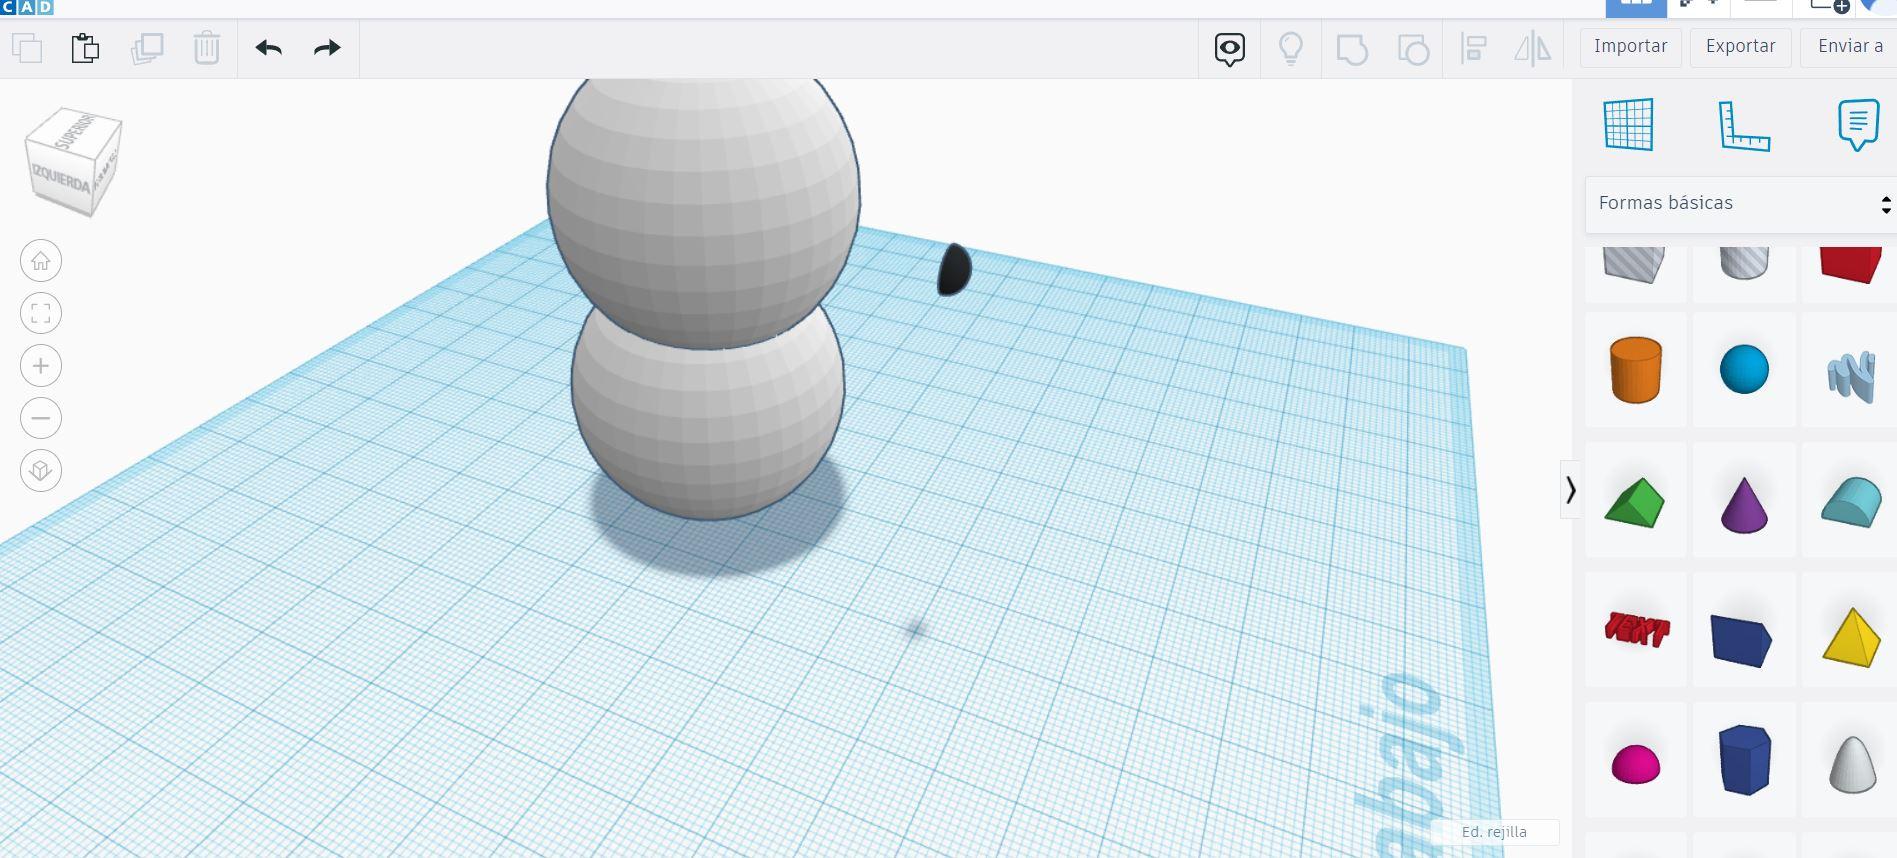Undo the last action

coord(269,48)
